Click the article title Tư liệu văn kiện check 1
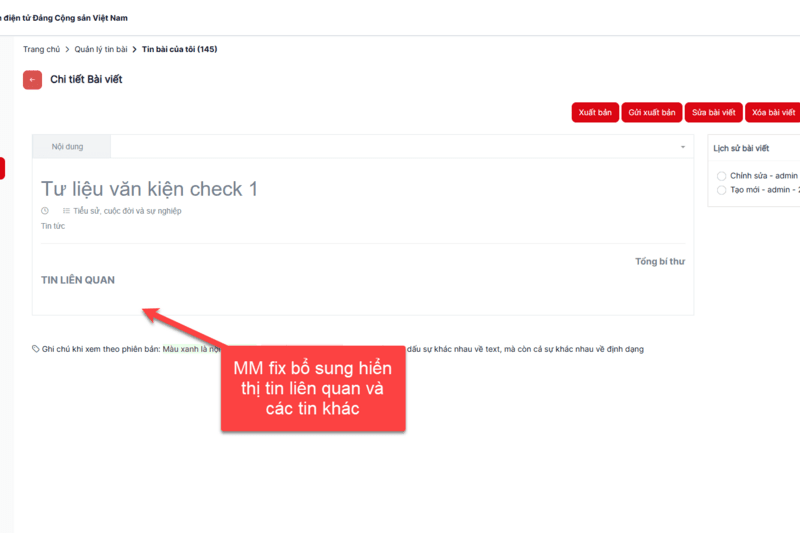The image size is (800, 533). click(x=149, y=189)
